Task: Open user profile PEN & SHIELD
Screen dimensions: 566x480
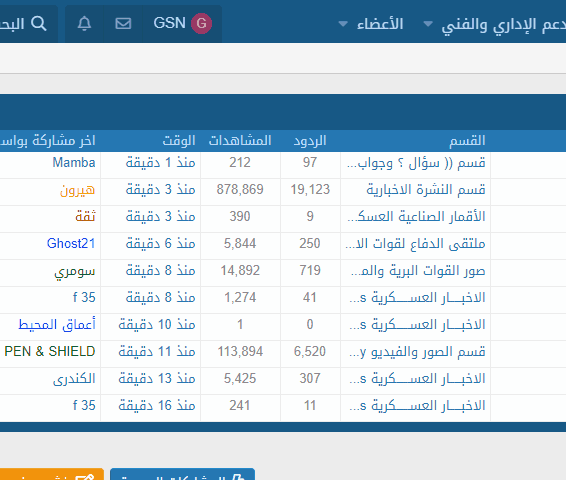Action: click(50, 352)
